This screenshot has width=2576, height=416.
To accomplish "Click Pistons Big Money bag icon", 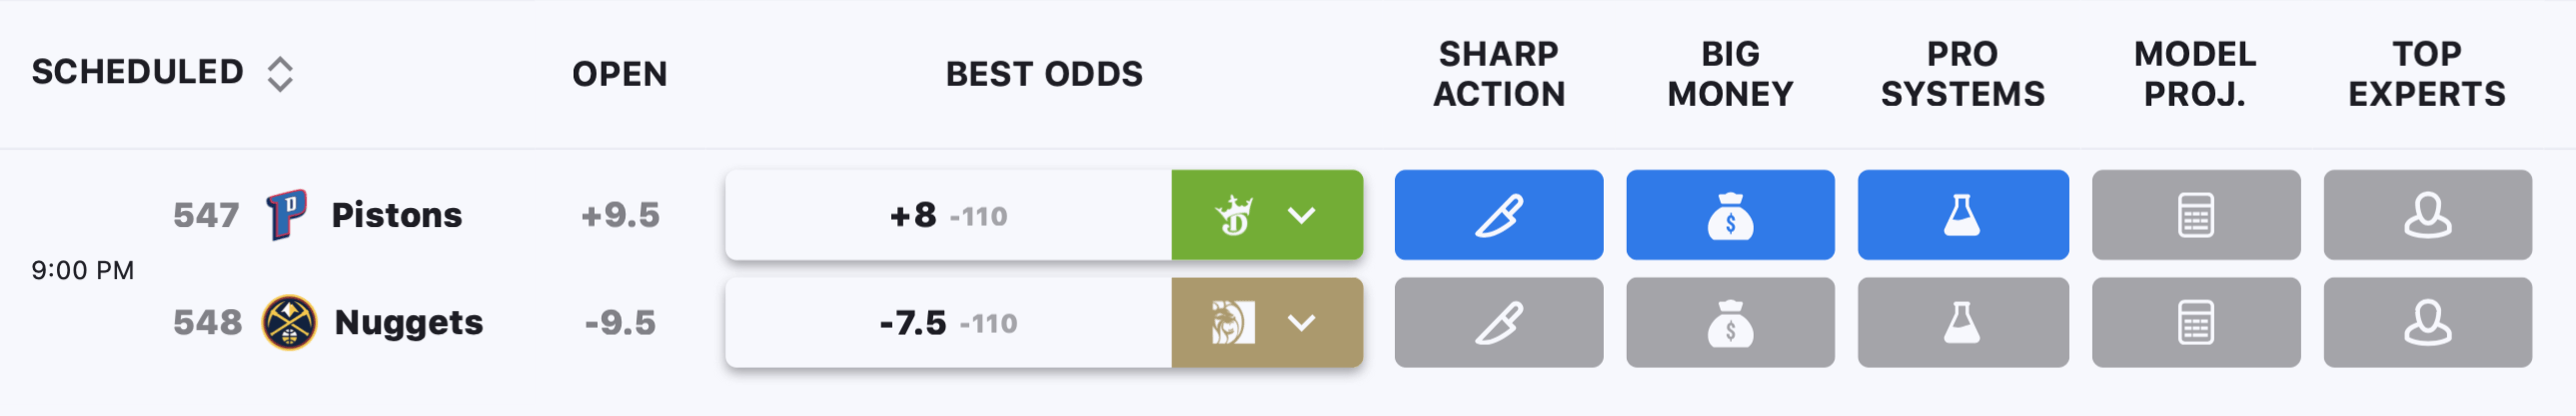I will 1730,215.
